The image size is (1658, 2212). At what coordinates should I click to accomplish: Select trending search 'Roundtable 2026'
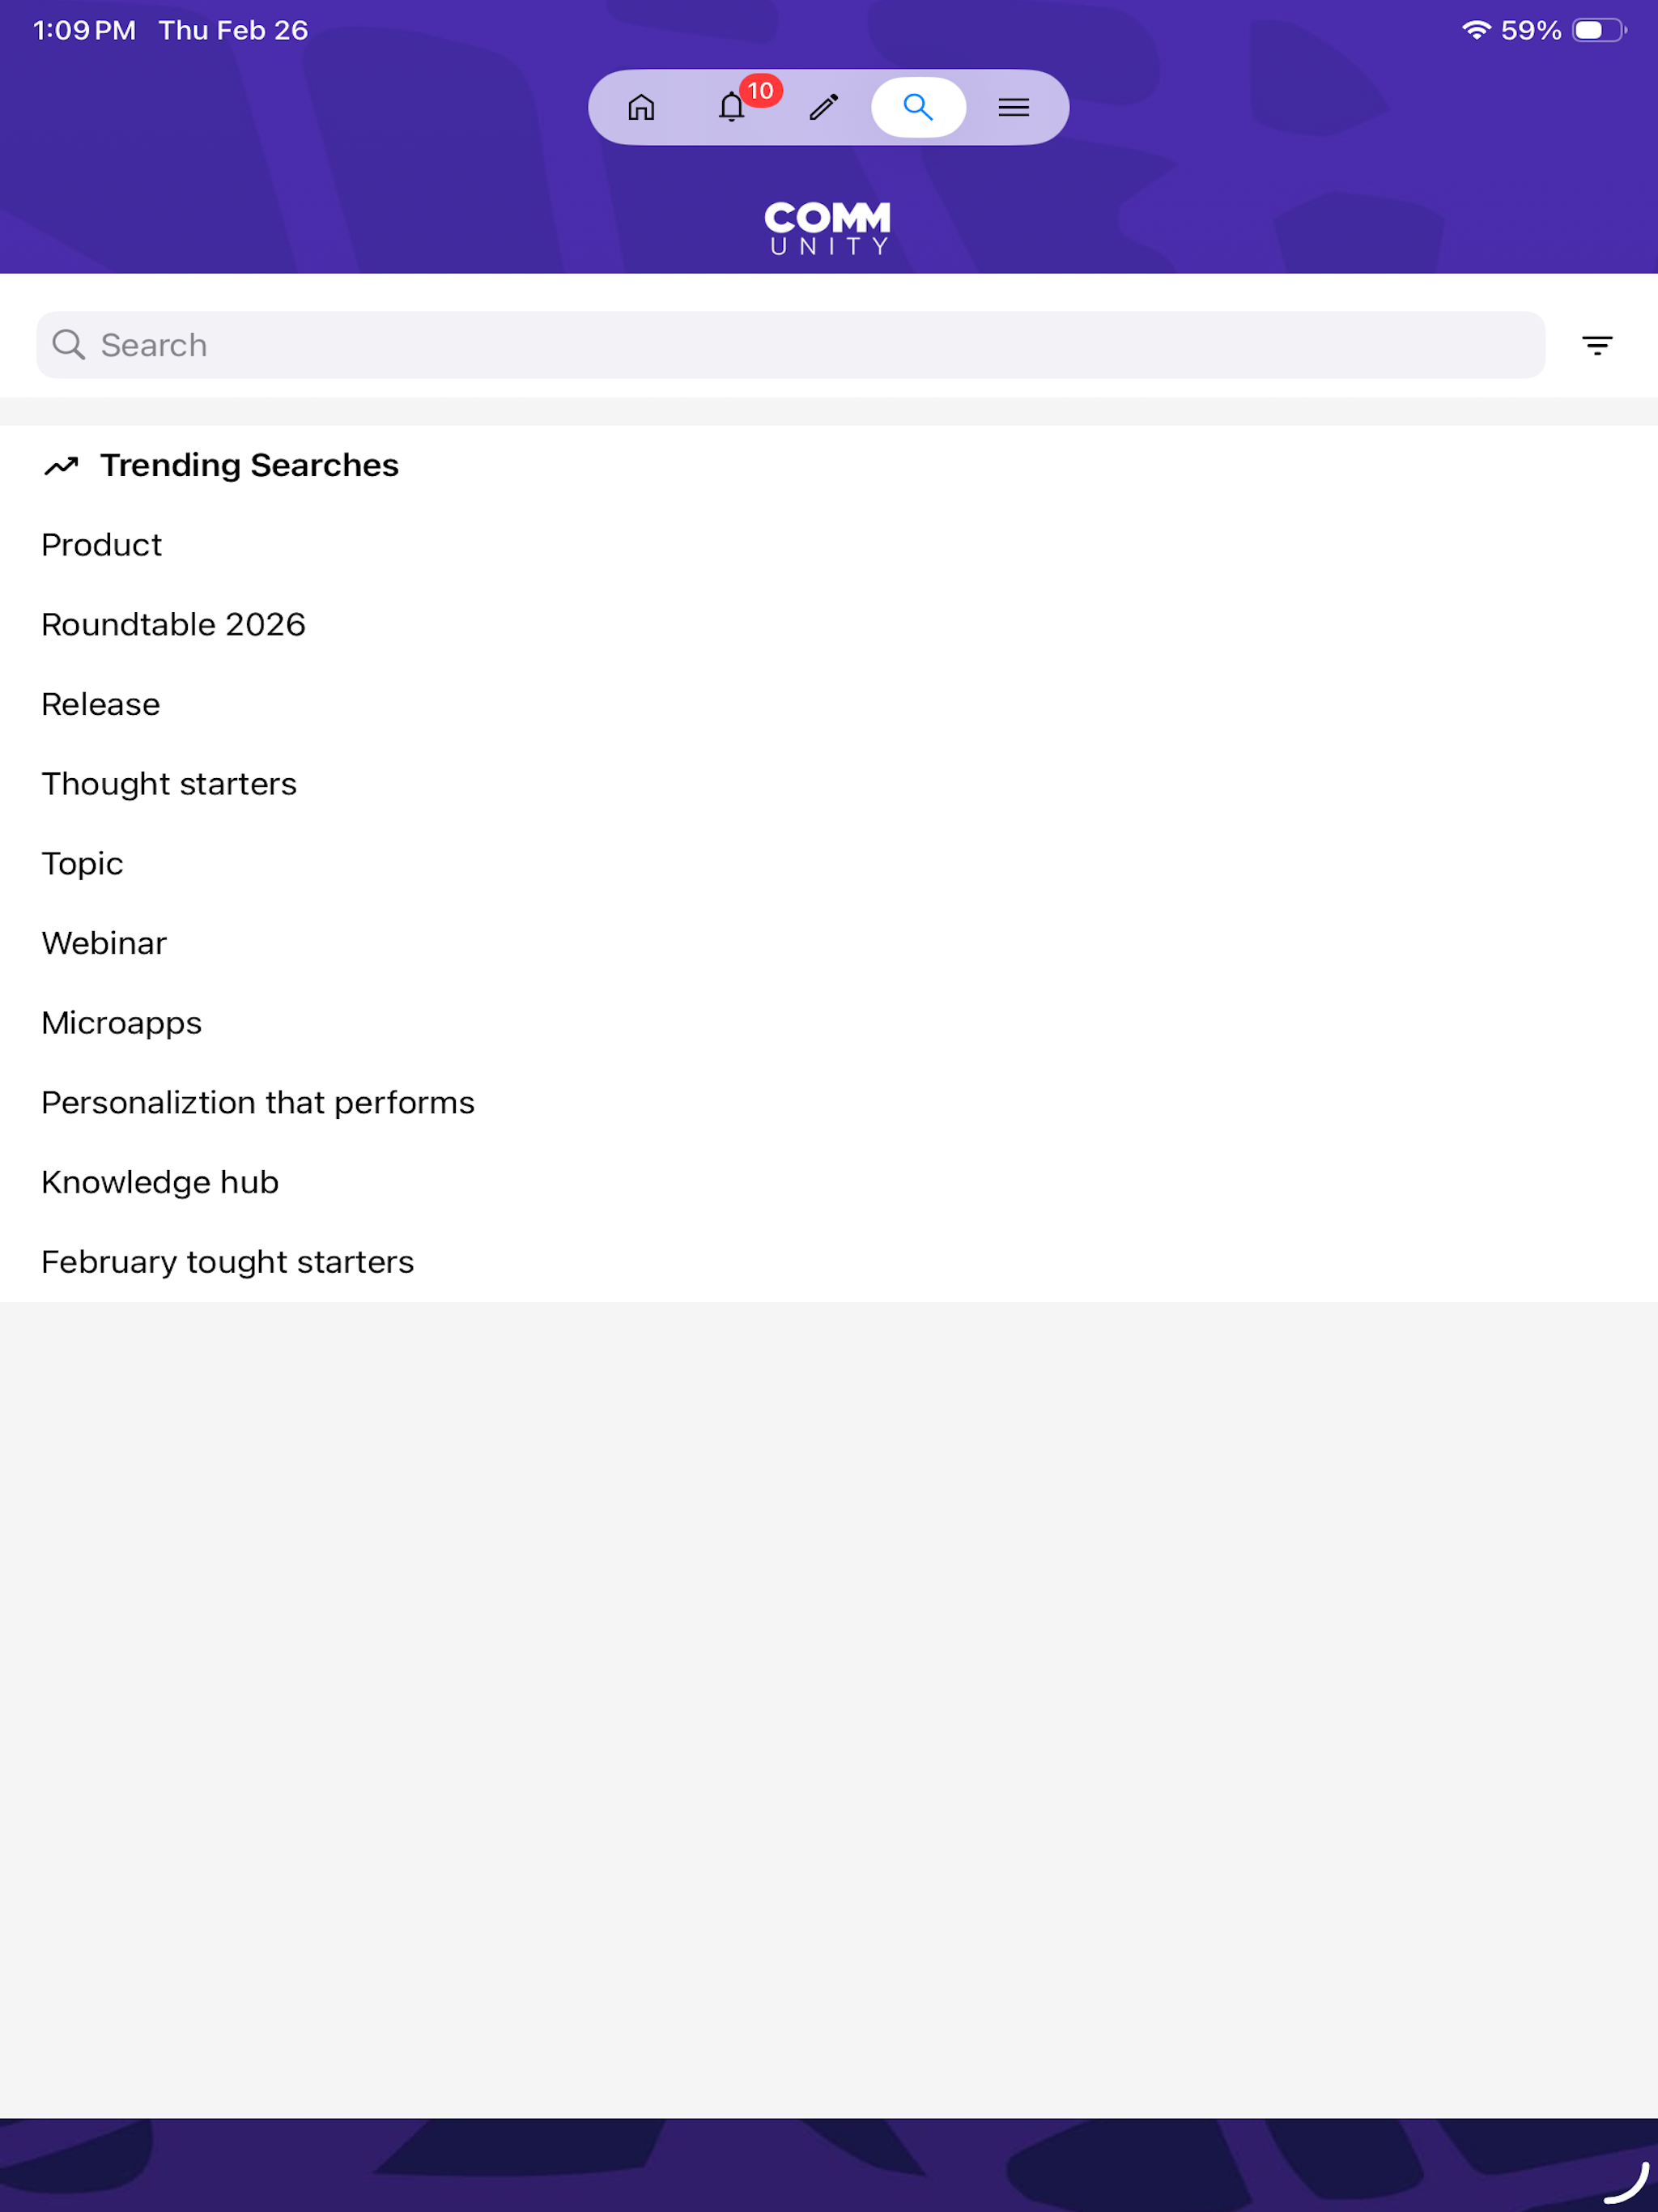(173, 625)
